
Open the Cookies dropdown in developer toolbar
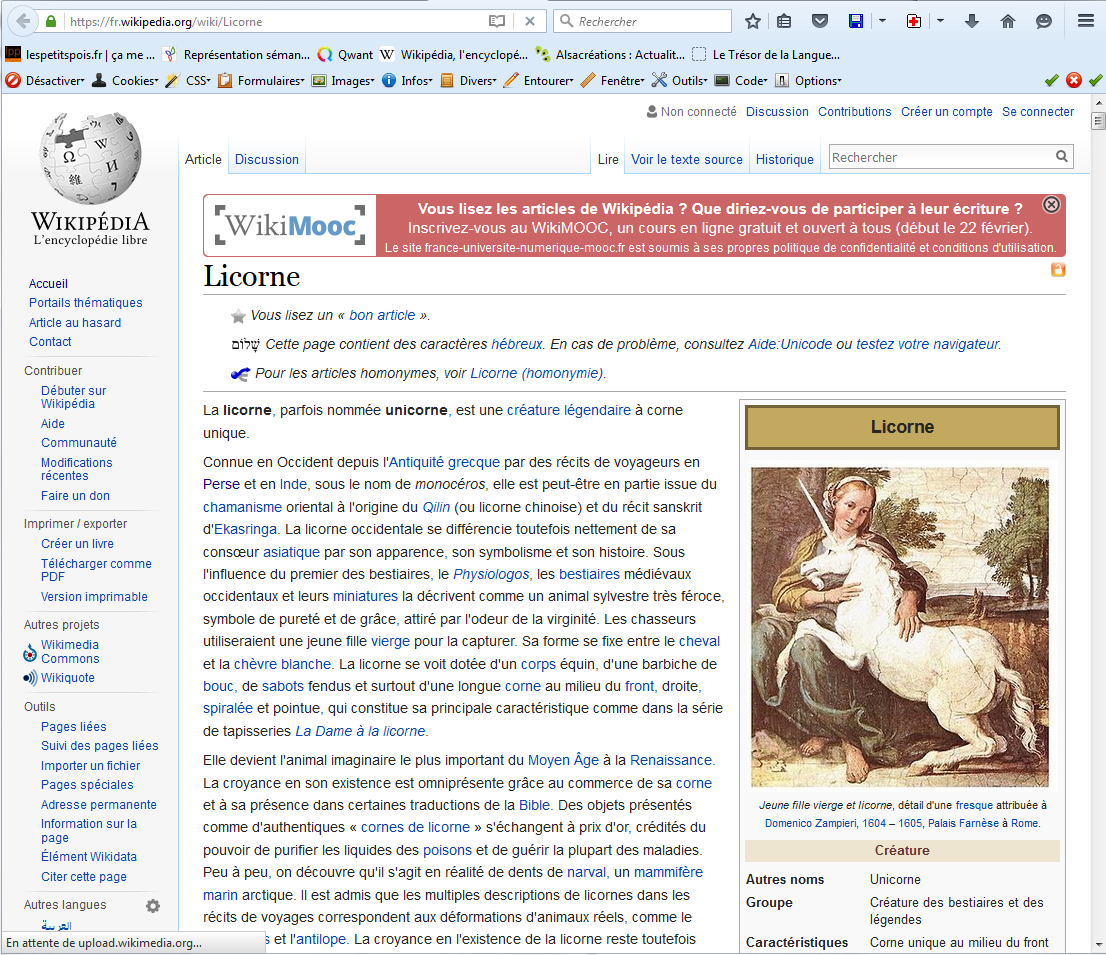pos(132,81)
